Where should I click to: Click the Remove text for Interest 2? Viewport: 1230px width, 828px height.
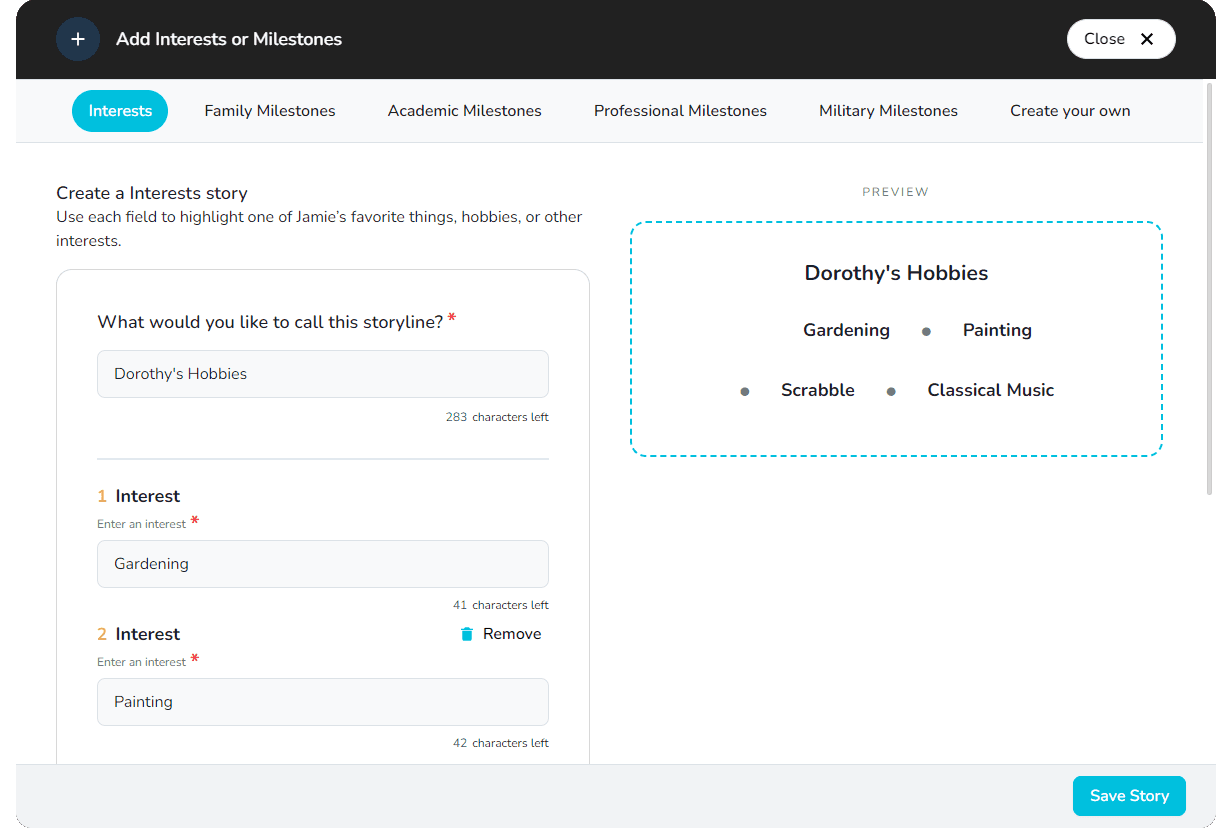(511, 634)
